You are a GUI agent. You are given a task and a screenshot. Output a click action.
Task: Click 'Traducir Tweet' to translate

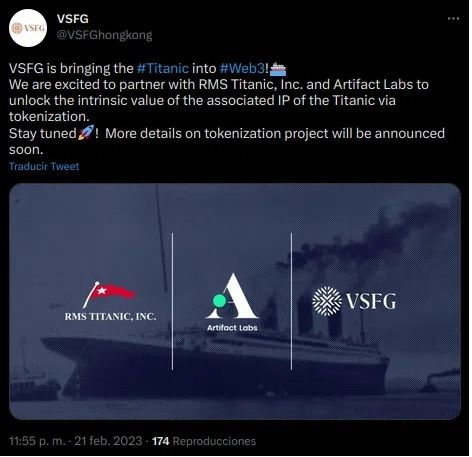coord(44,166)
